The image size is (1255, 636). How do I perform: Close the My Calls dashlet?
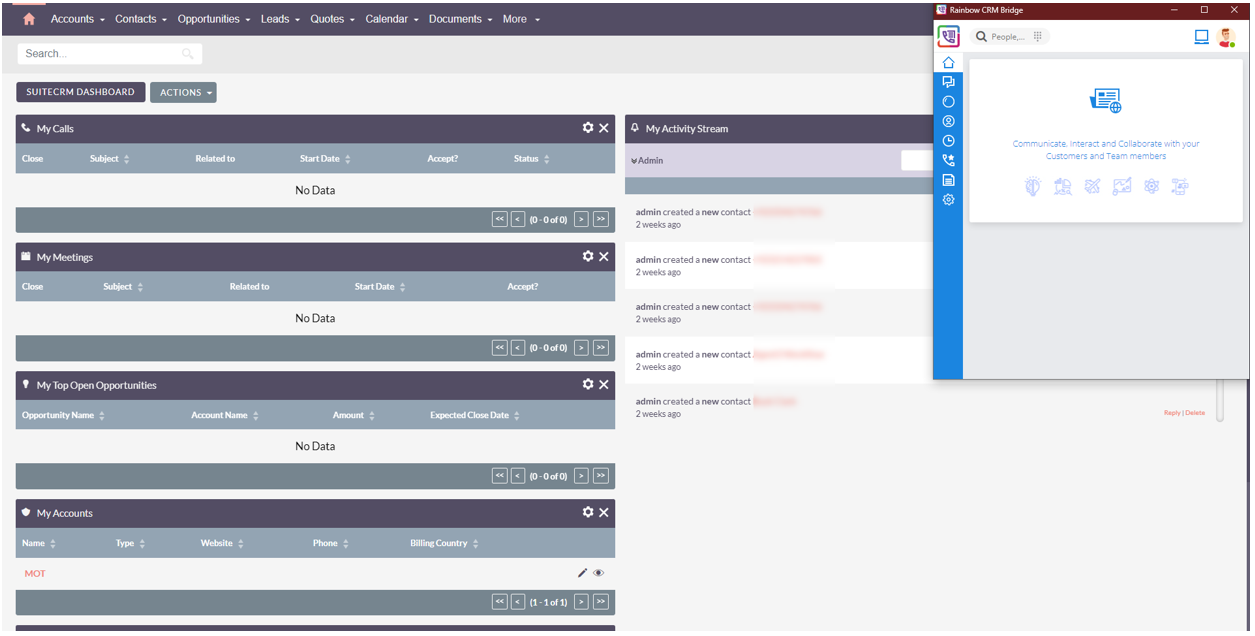click(x=604, y=128)
